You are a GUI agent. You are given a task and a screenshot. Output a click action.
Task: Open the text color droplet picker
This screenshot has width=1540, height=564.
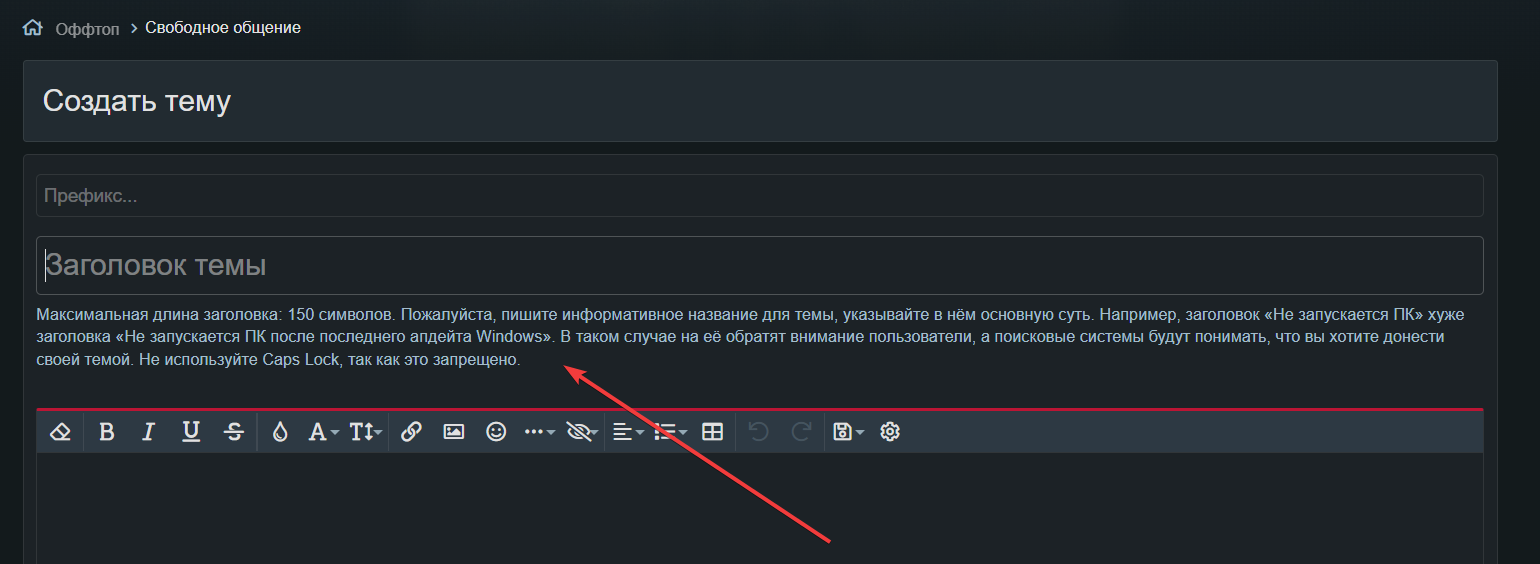280,432
